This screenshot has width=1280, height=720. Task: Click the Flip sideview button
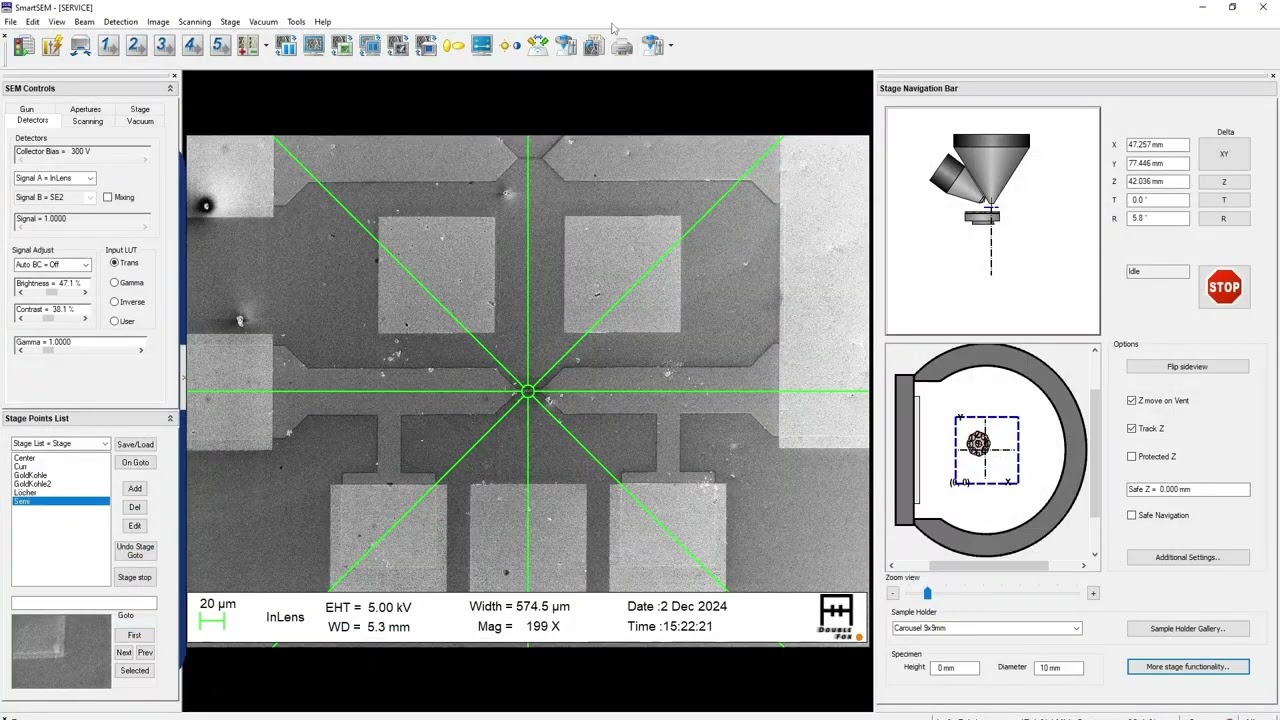pyautogui.click(x=1187, y=367)
